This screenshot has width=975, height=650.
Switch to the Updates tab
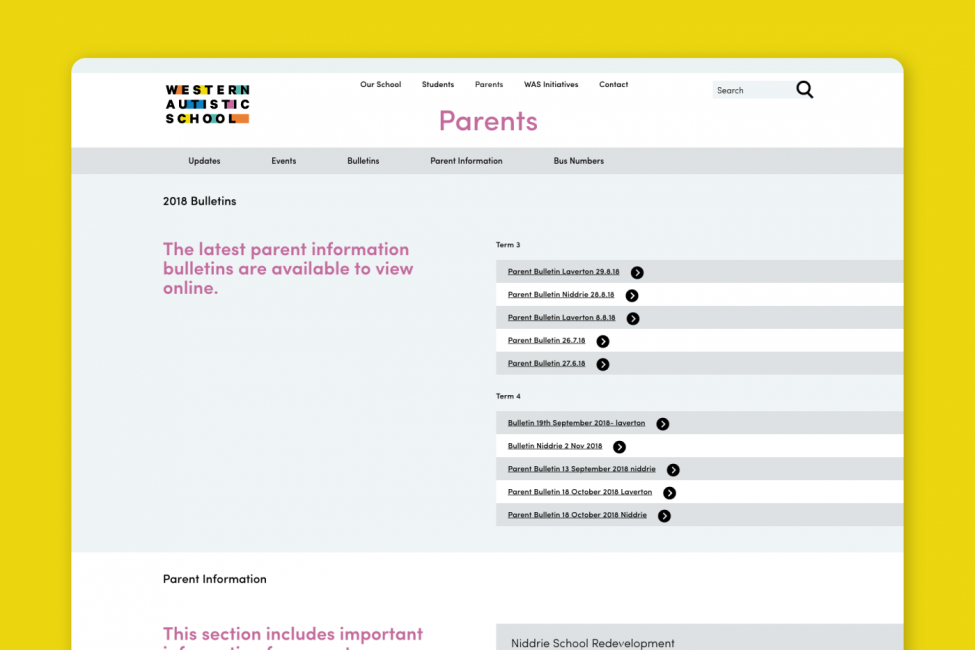(204, 160)
